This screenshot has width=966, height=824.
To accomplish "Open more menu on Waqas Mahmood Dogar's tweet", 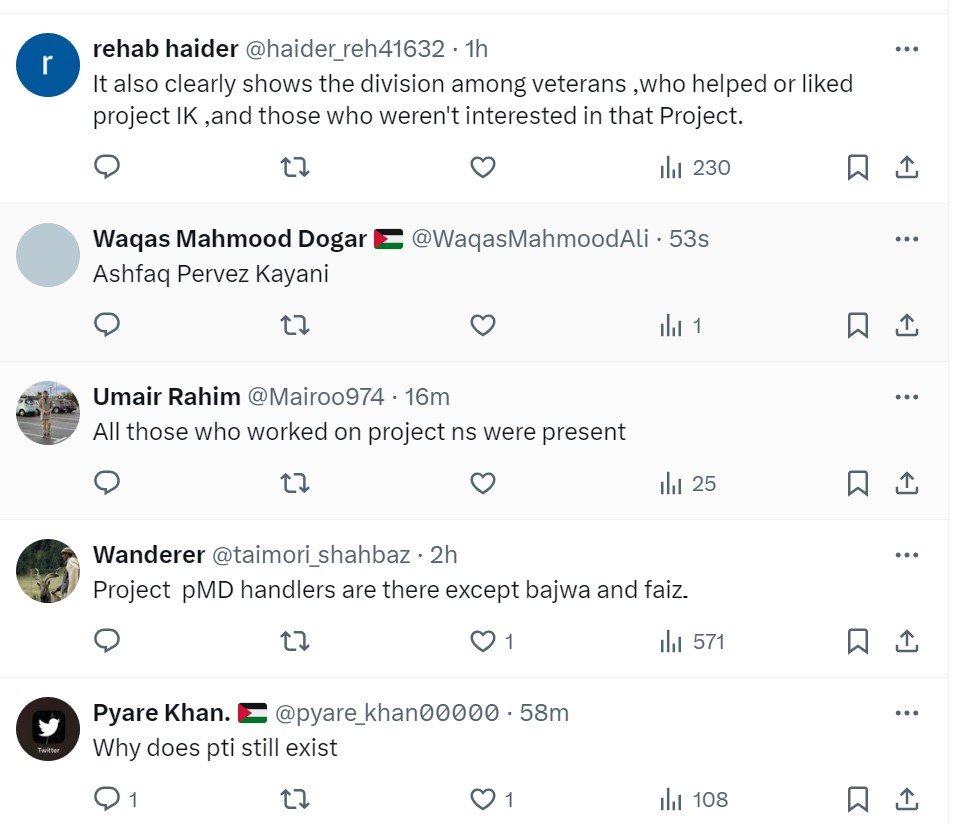I will (906, 239).
